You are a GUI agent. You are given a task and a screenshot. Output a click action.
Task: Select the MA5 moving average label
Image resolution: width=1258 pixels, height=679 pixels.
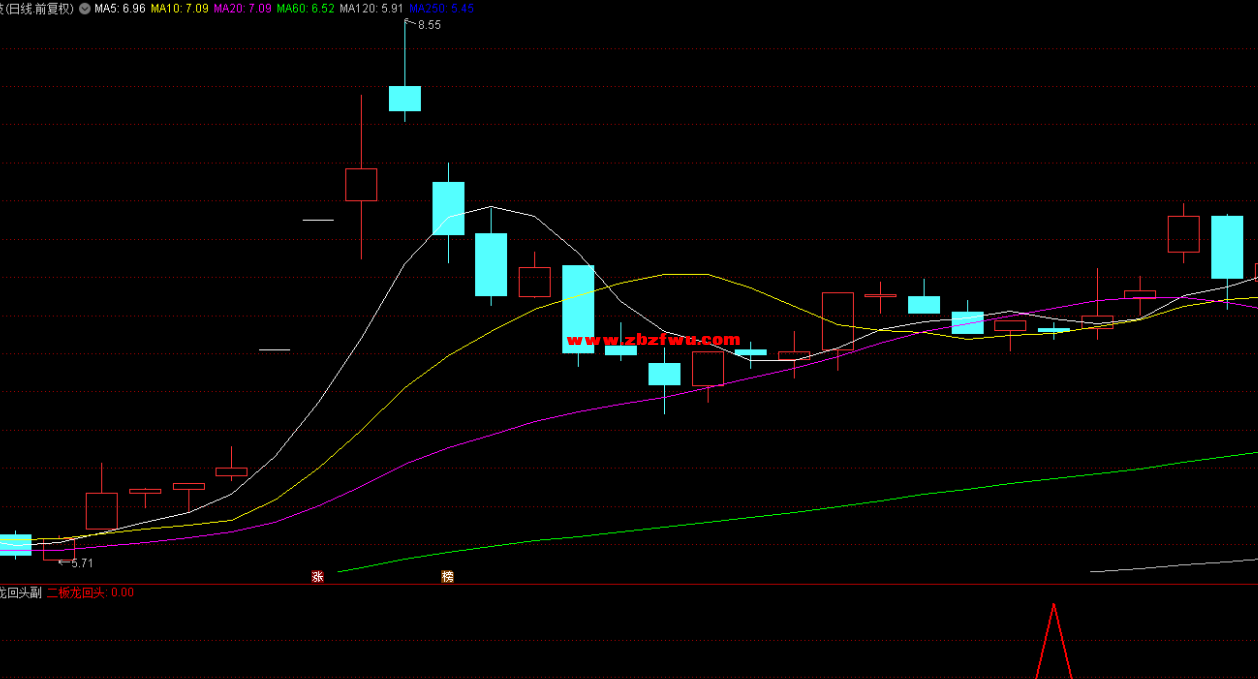120,8
